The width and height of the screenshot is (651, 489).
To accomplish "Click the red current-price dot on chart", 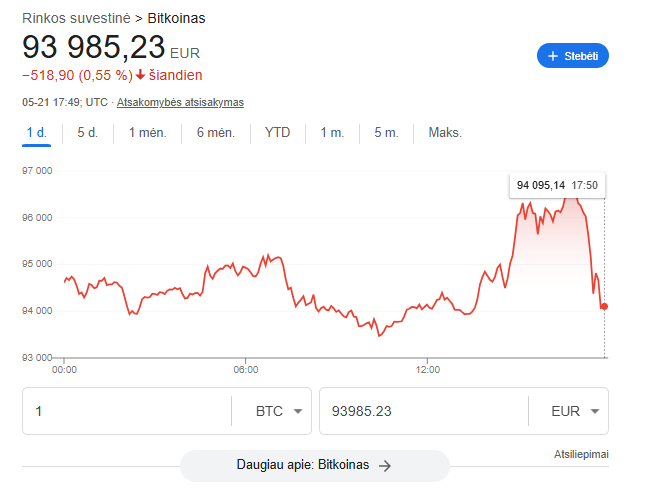I will [604, 306].
